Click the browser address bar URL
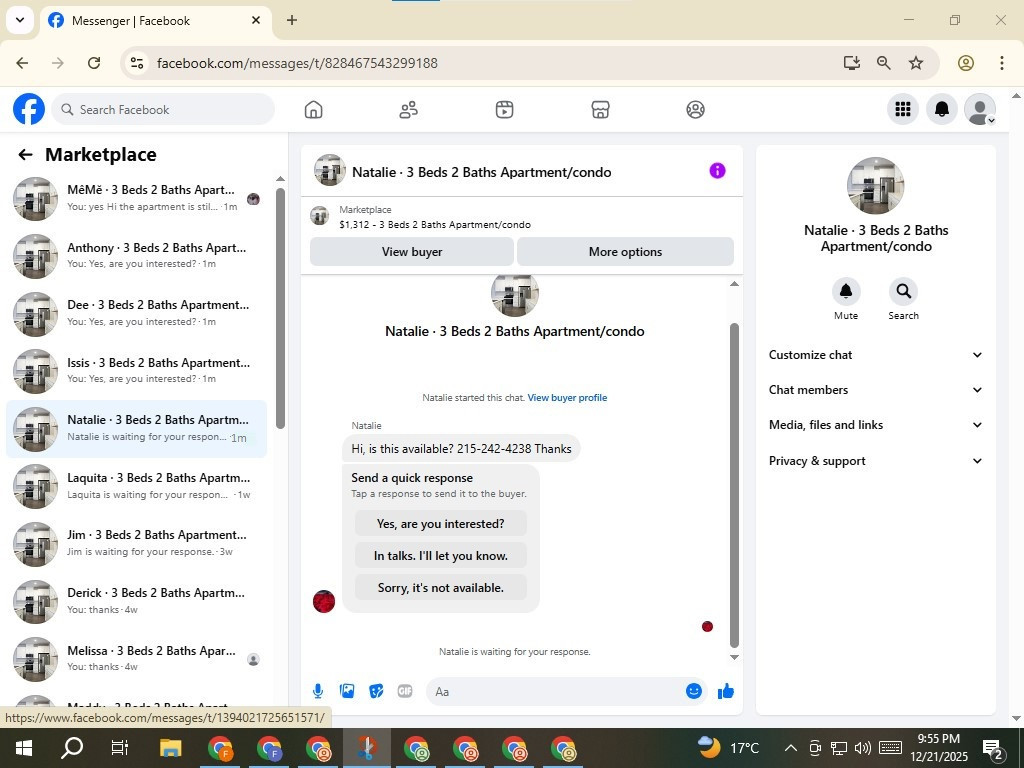Screen dimensions: 1024x768 297,63
